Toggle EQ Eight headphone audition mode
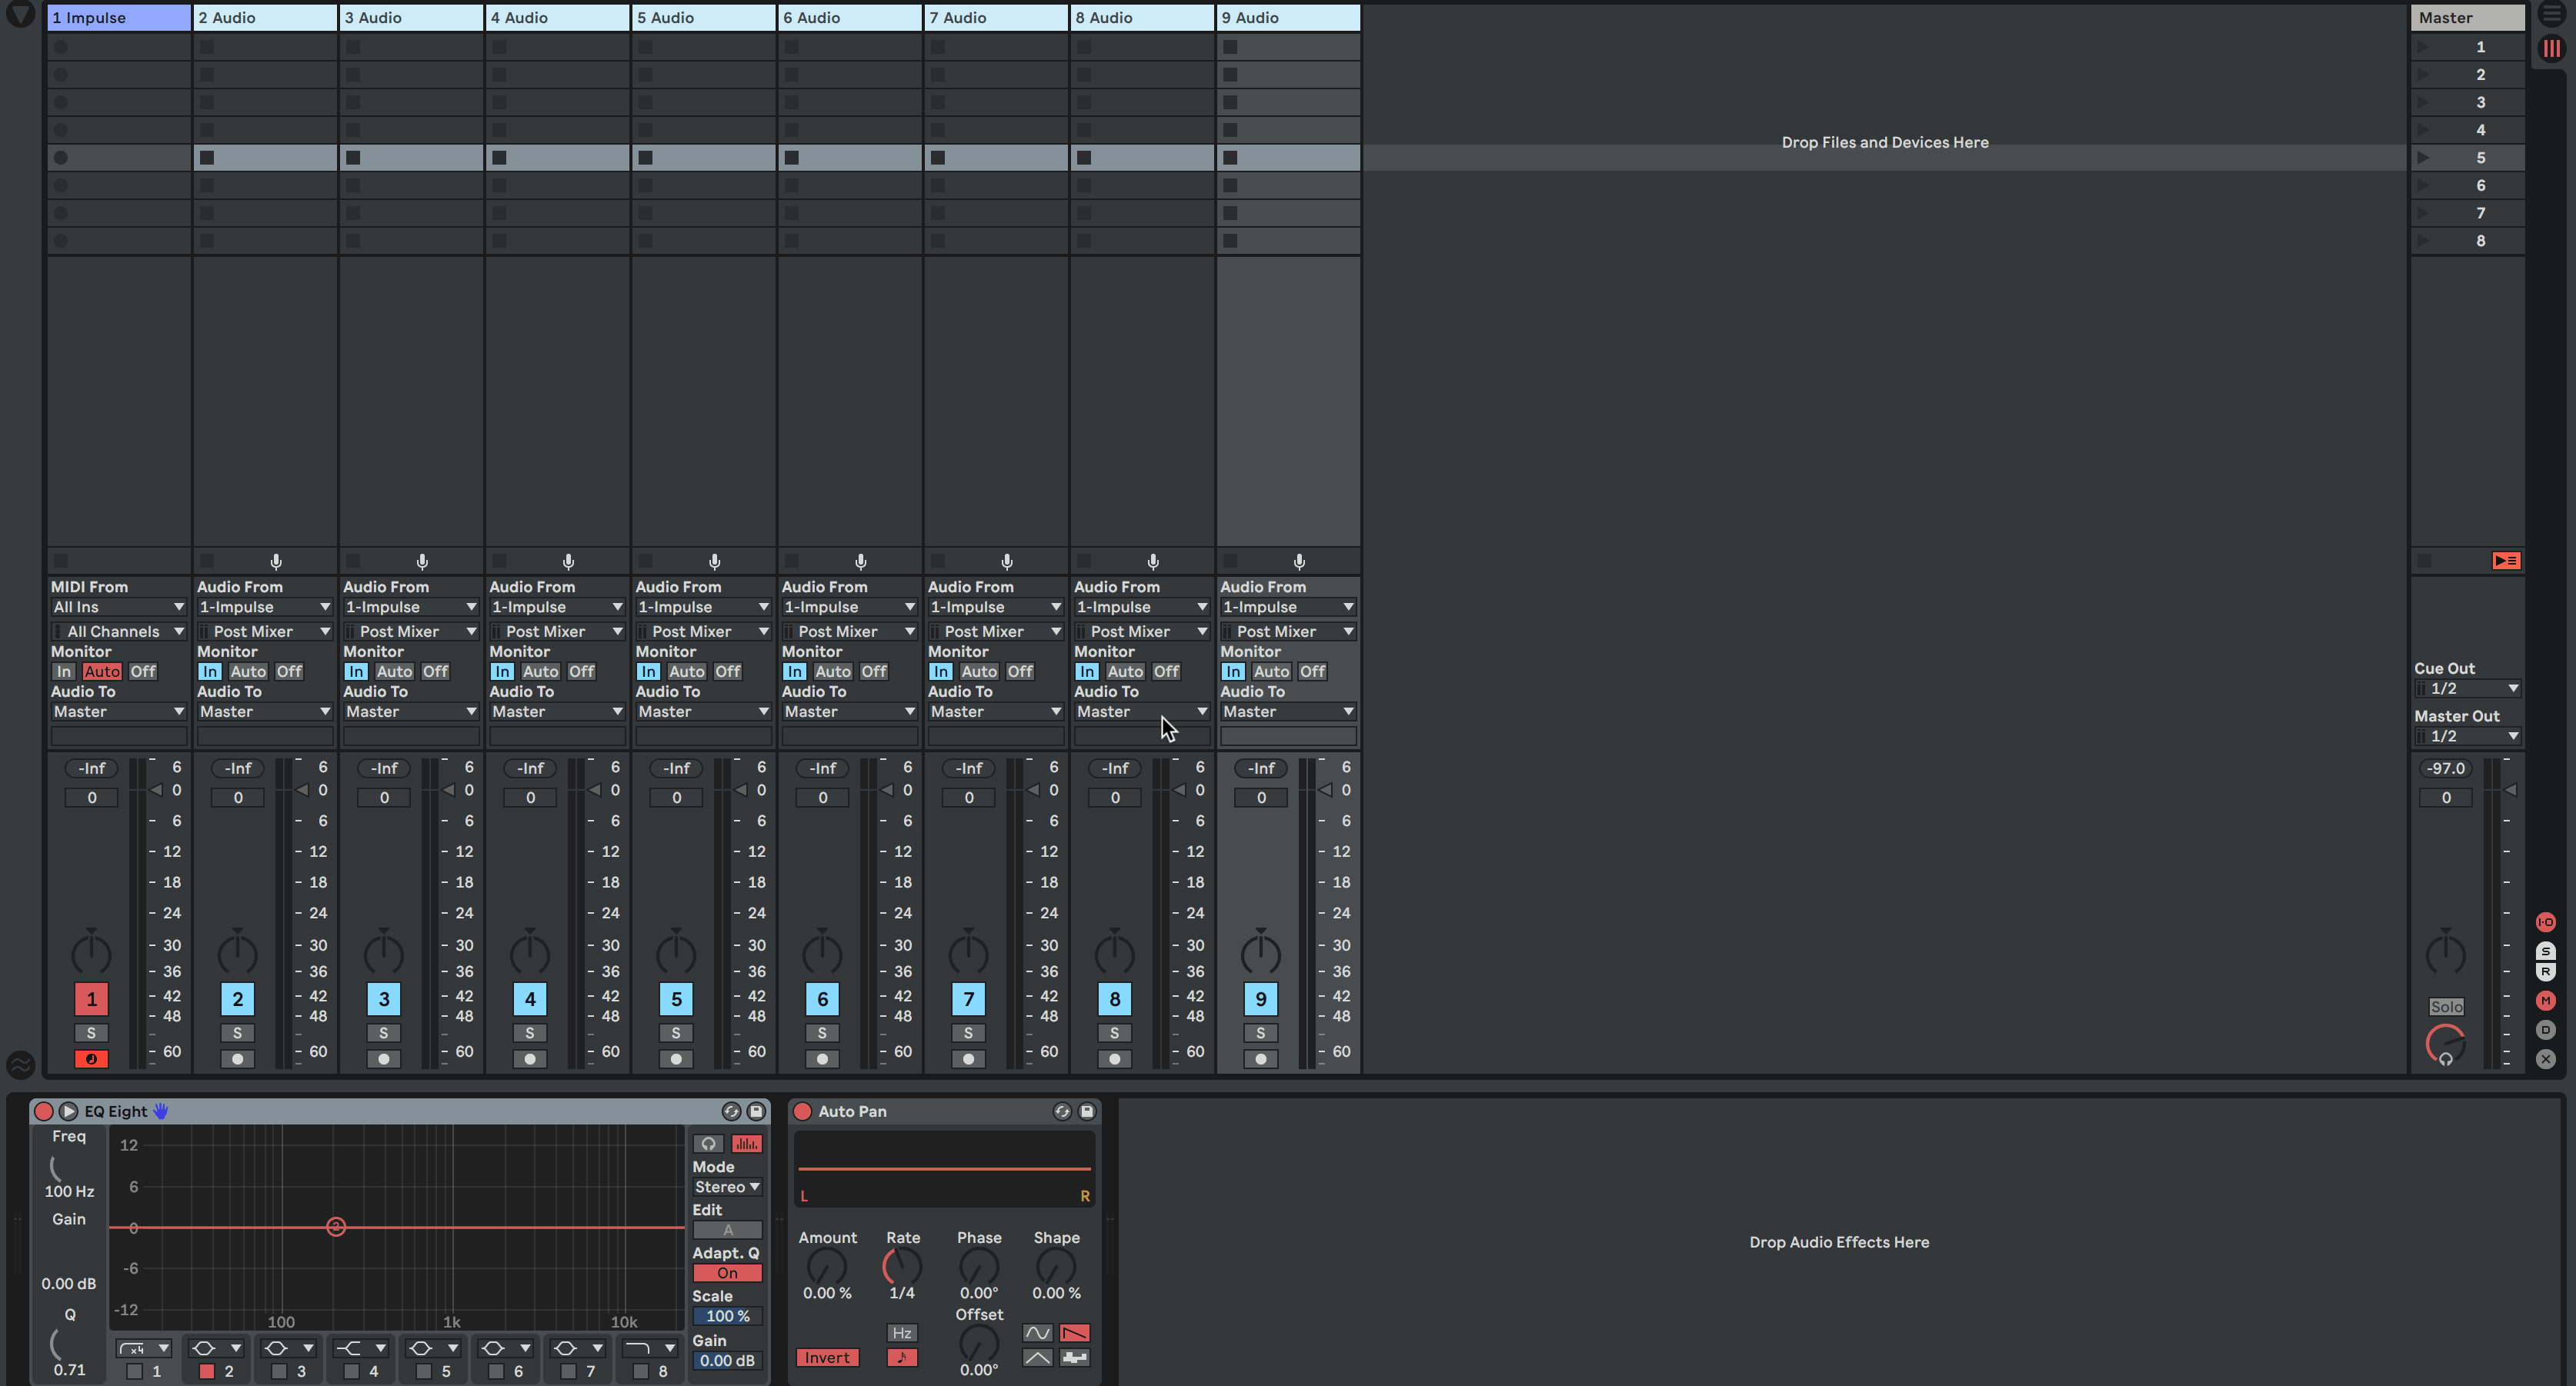Screen dimensions: 2576x1386 tap(708, 1144)
